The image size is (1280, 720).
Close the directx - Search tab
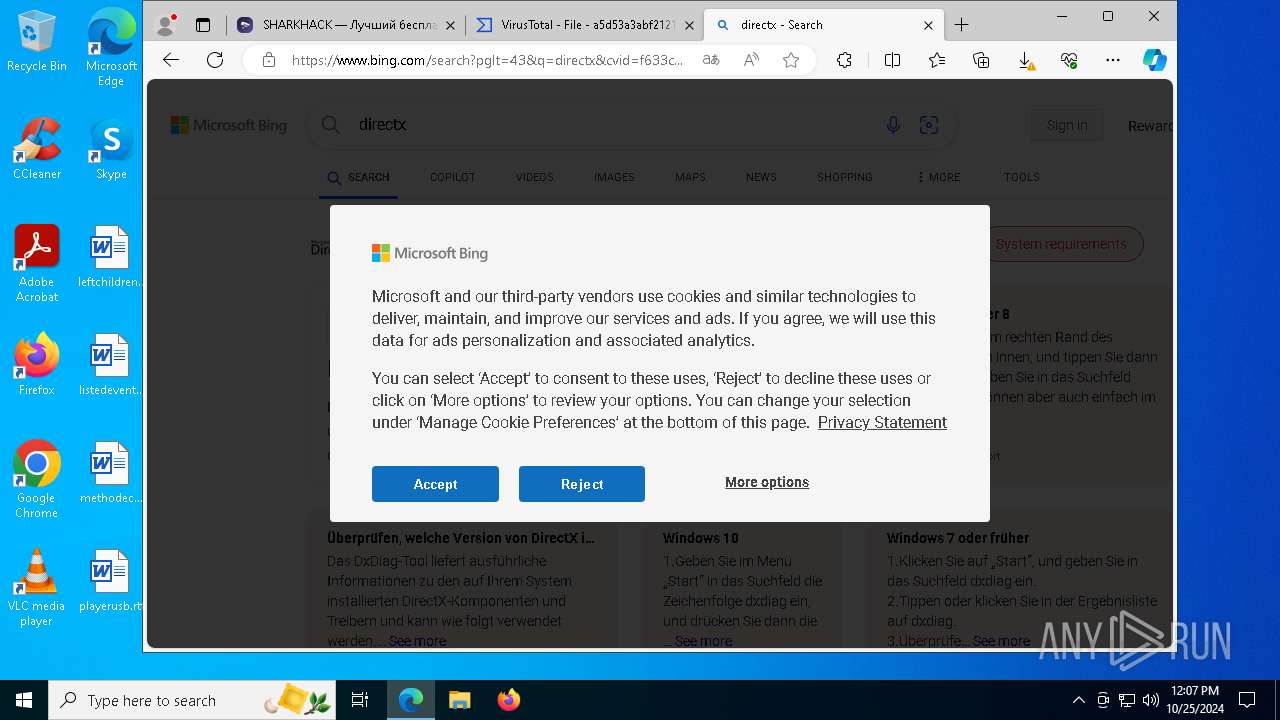pyautogui.click(x=929, y=25)
